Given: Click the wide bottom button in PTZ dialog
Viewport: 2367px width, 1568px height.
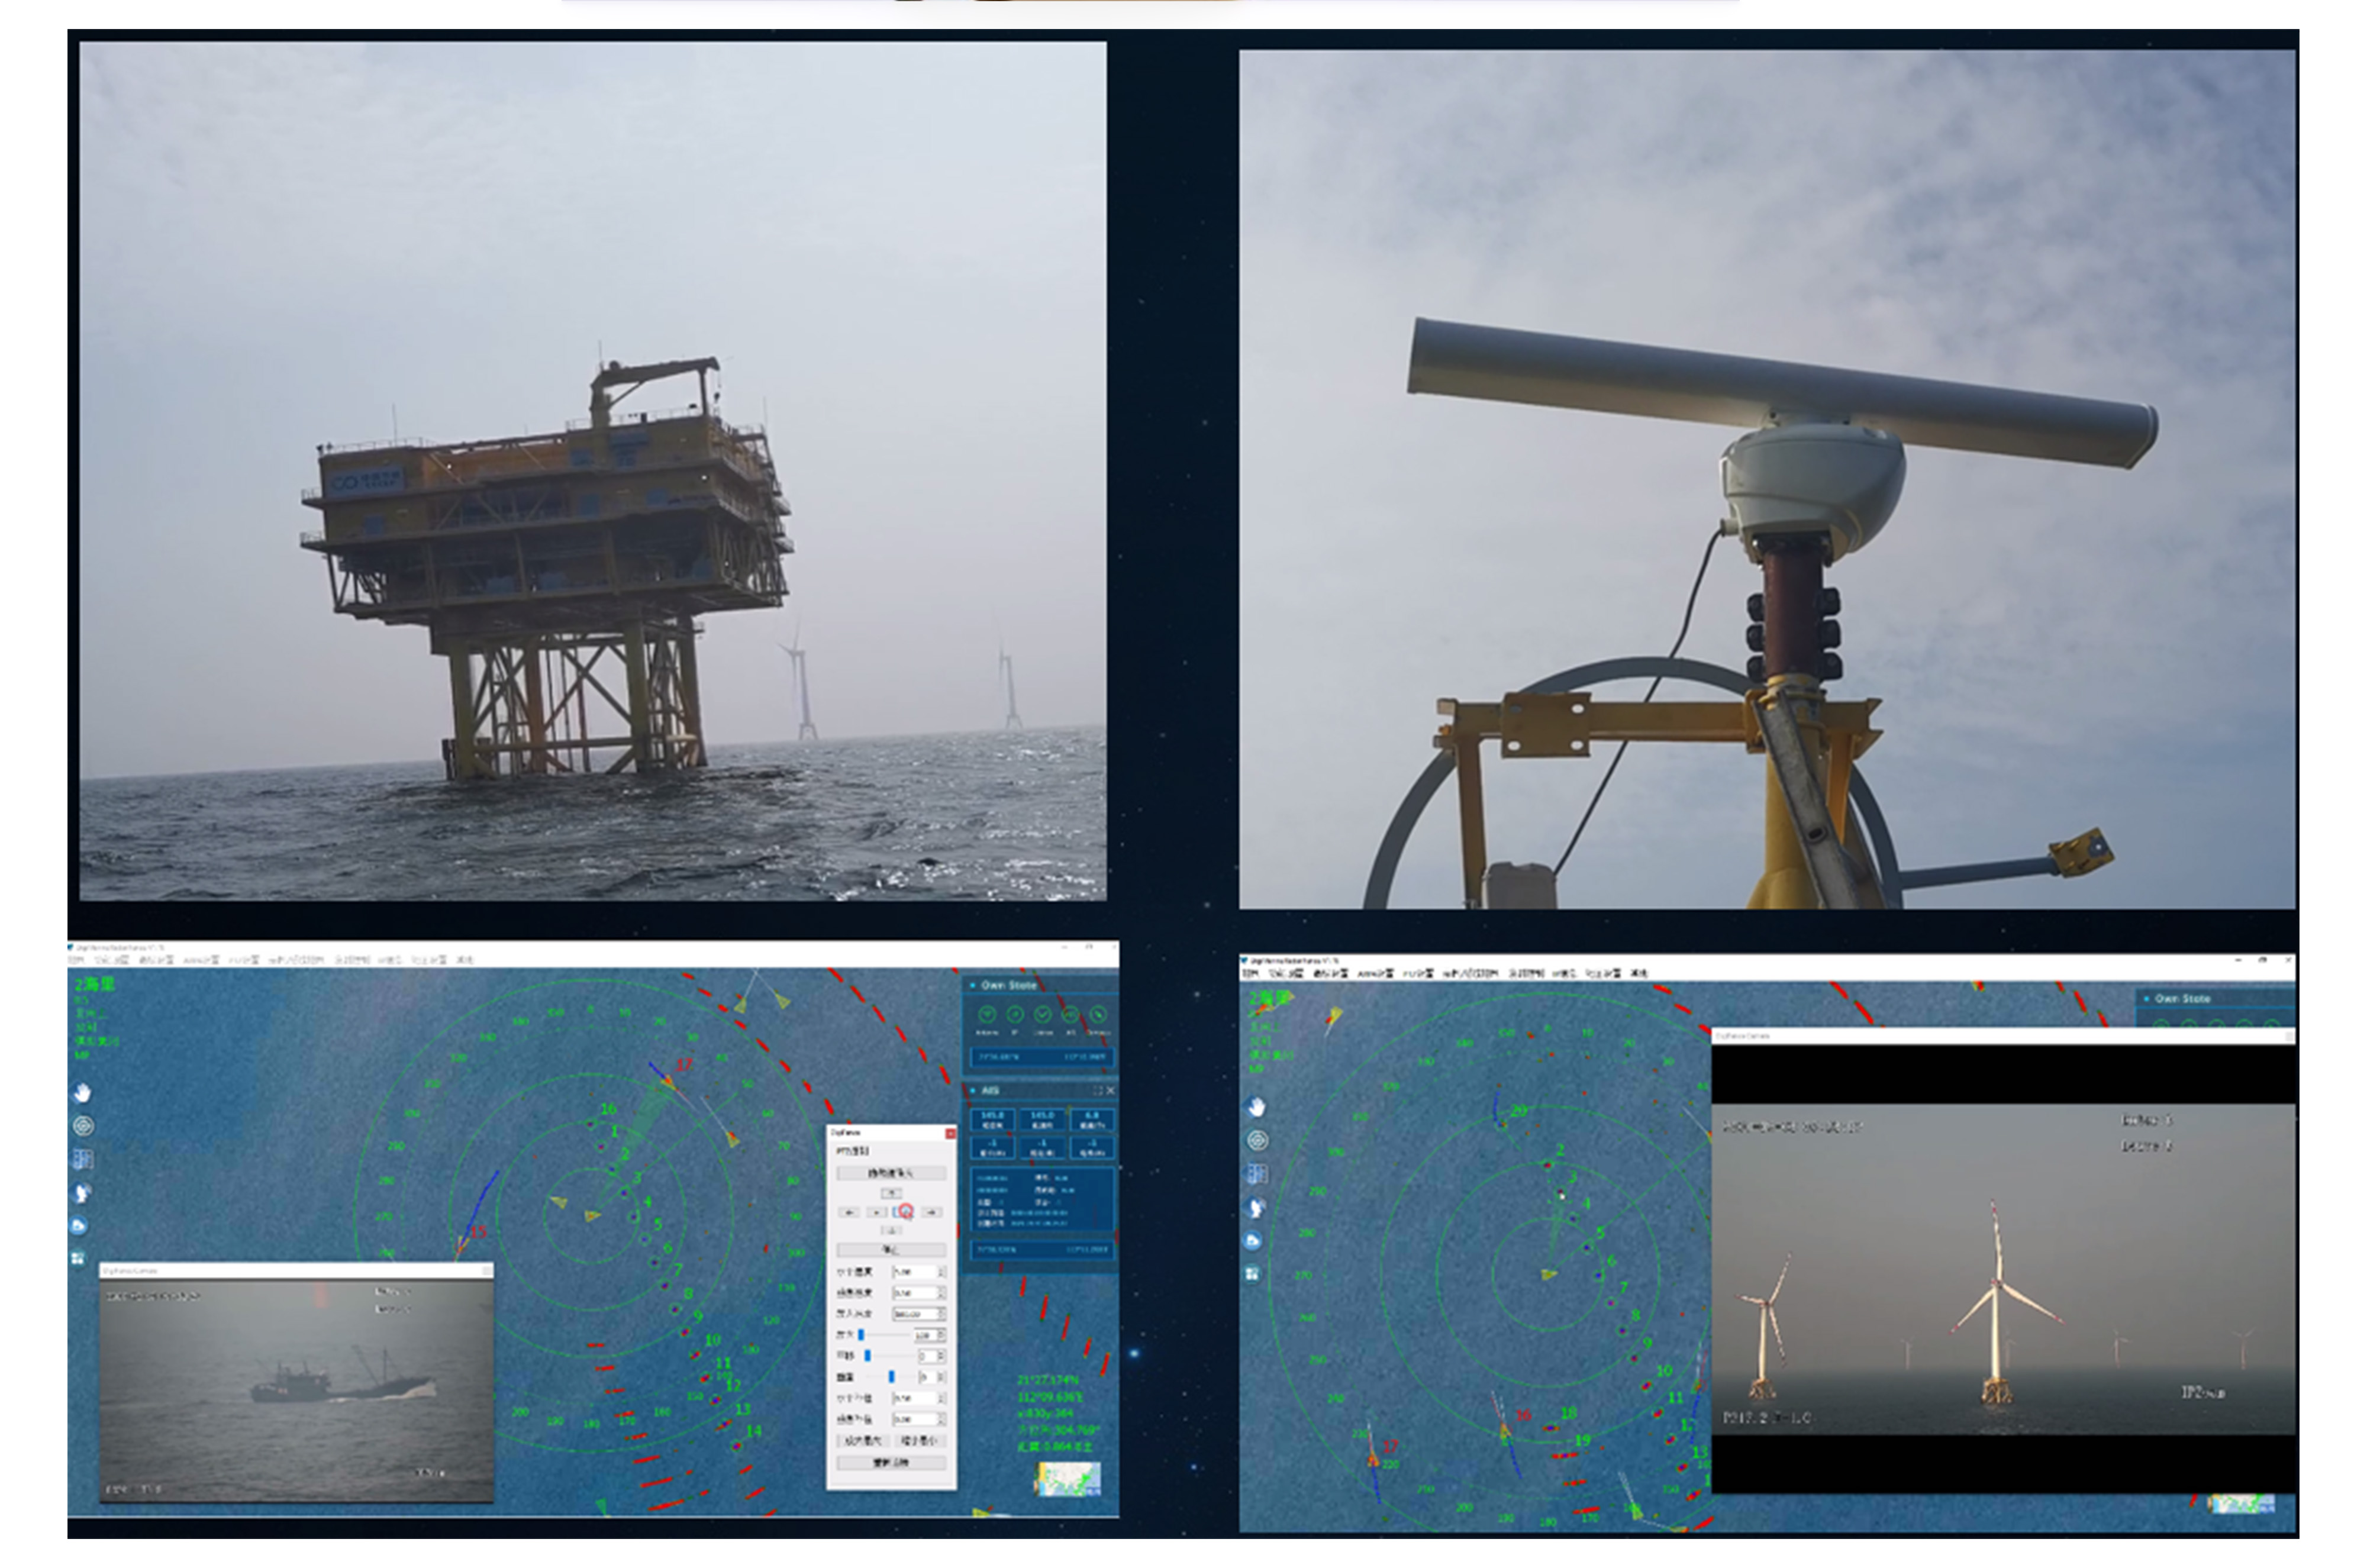Looking at the screenshot, I should pos(890,1462).
